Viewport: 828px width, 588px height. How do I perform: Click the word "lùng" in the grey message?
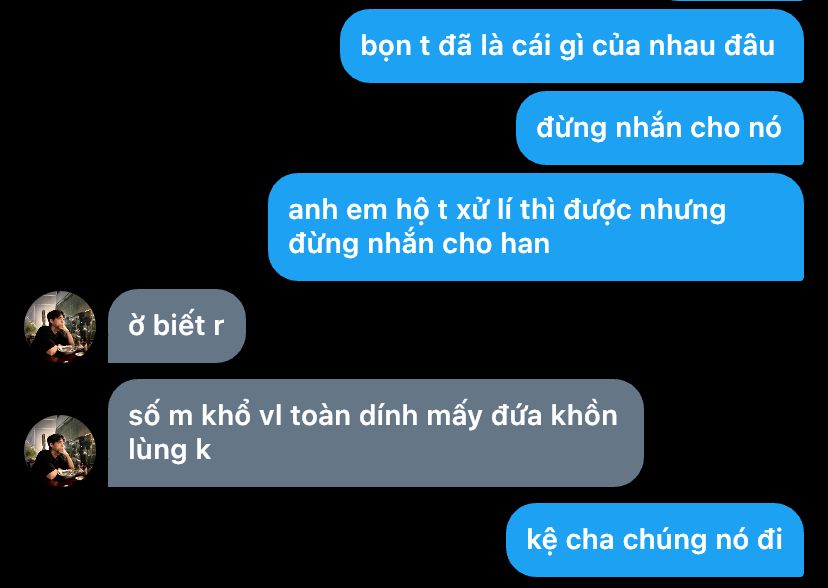click(x=157, y=451)
